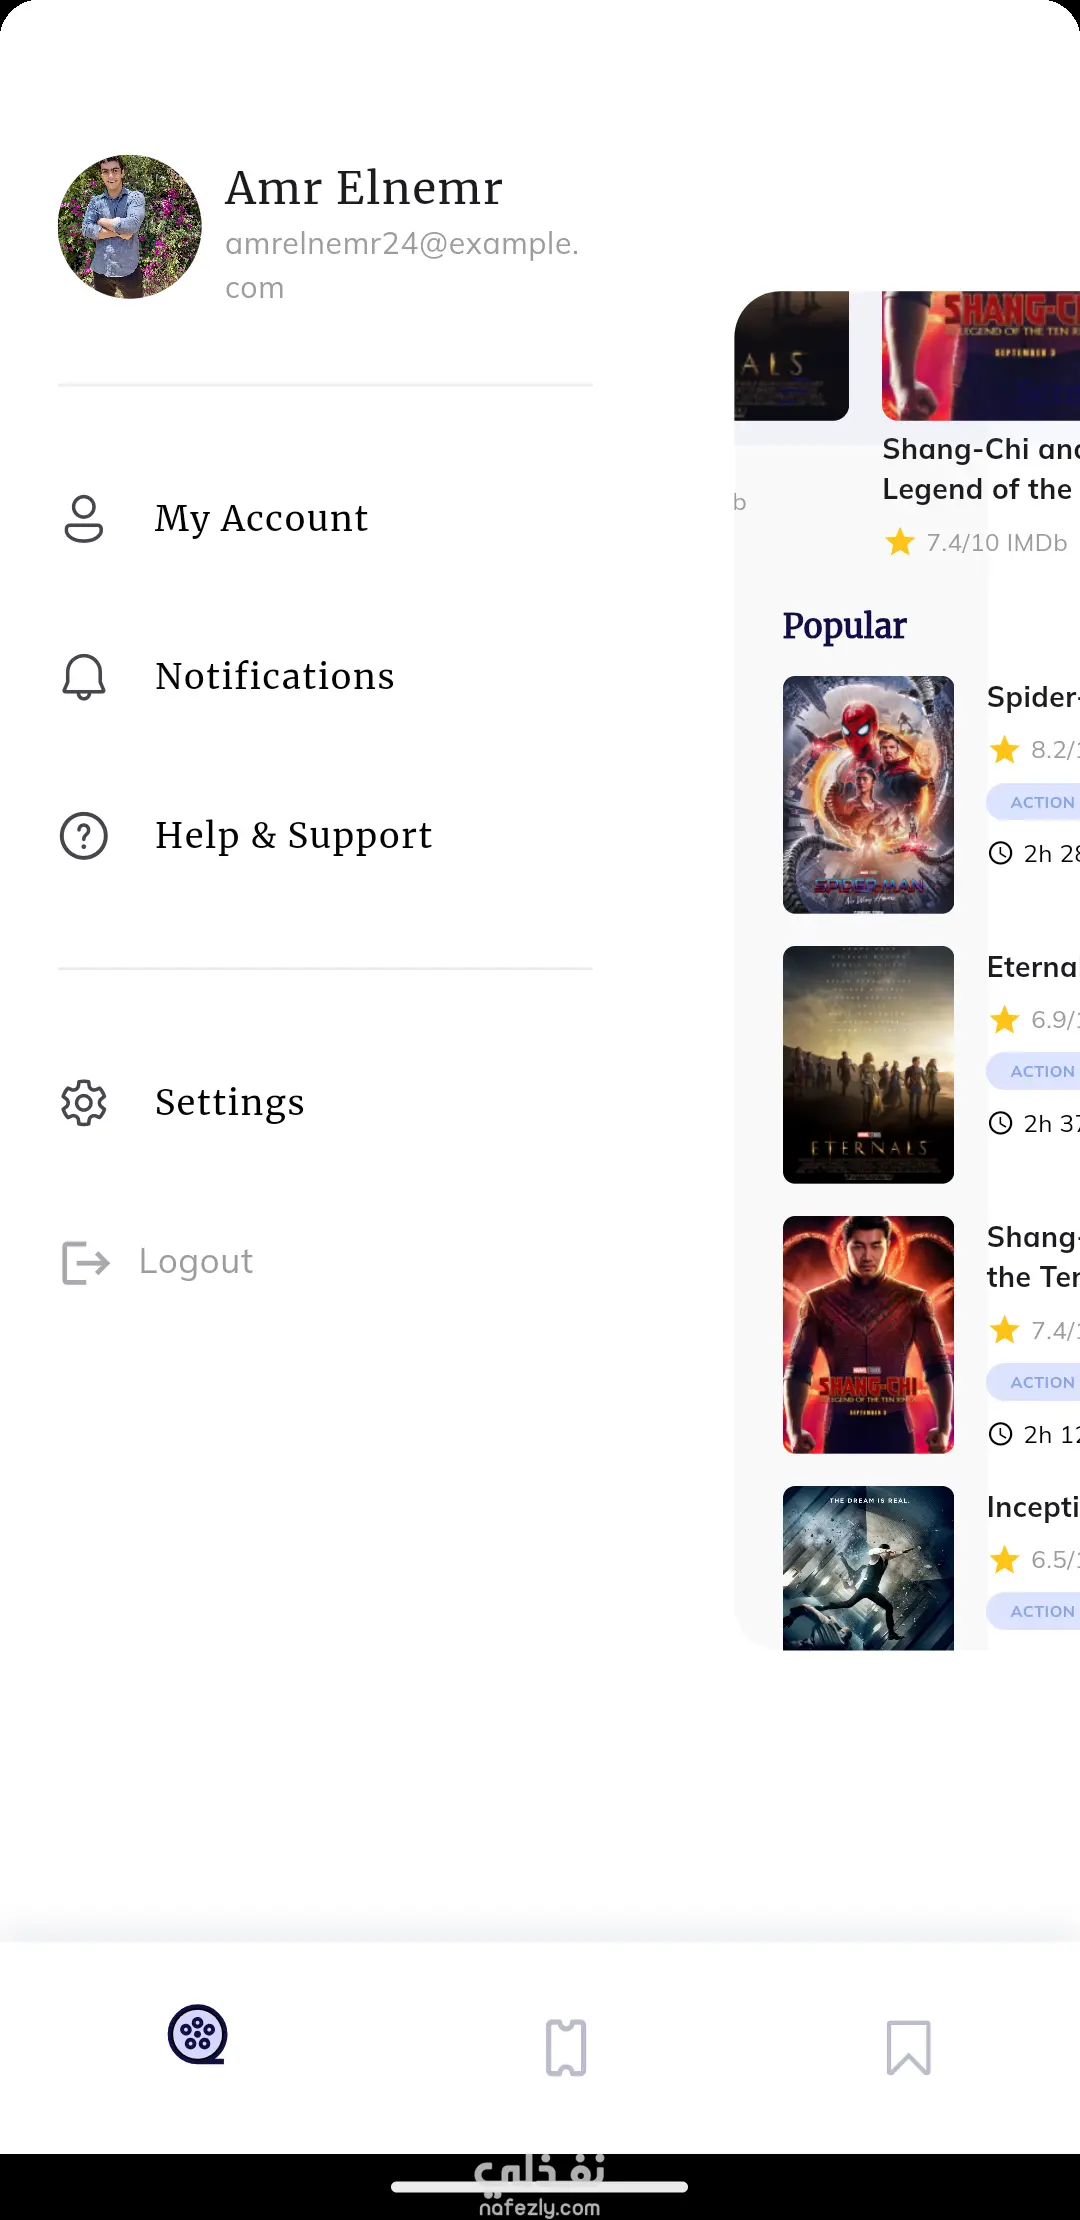The width and height of the screenshot is (1080, 2220).
Task: Open My Account menu item
Action: point(261,519)
